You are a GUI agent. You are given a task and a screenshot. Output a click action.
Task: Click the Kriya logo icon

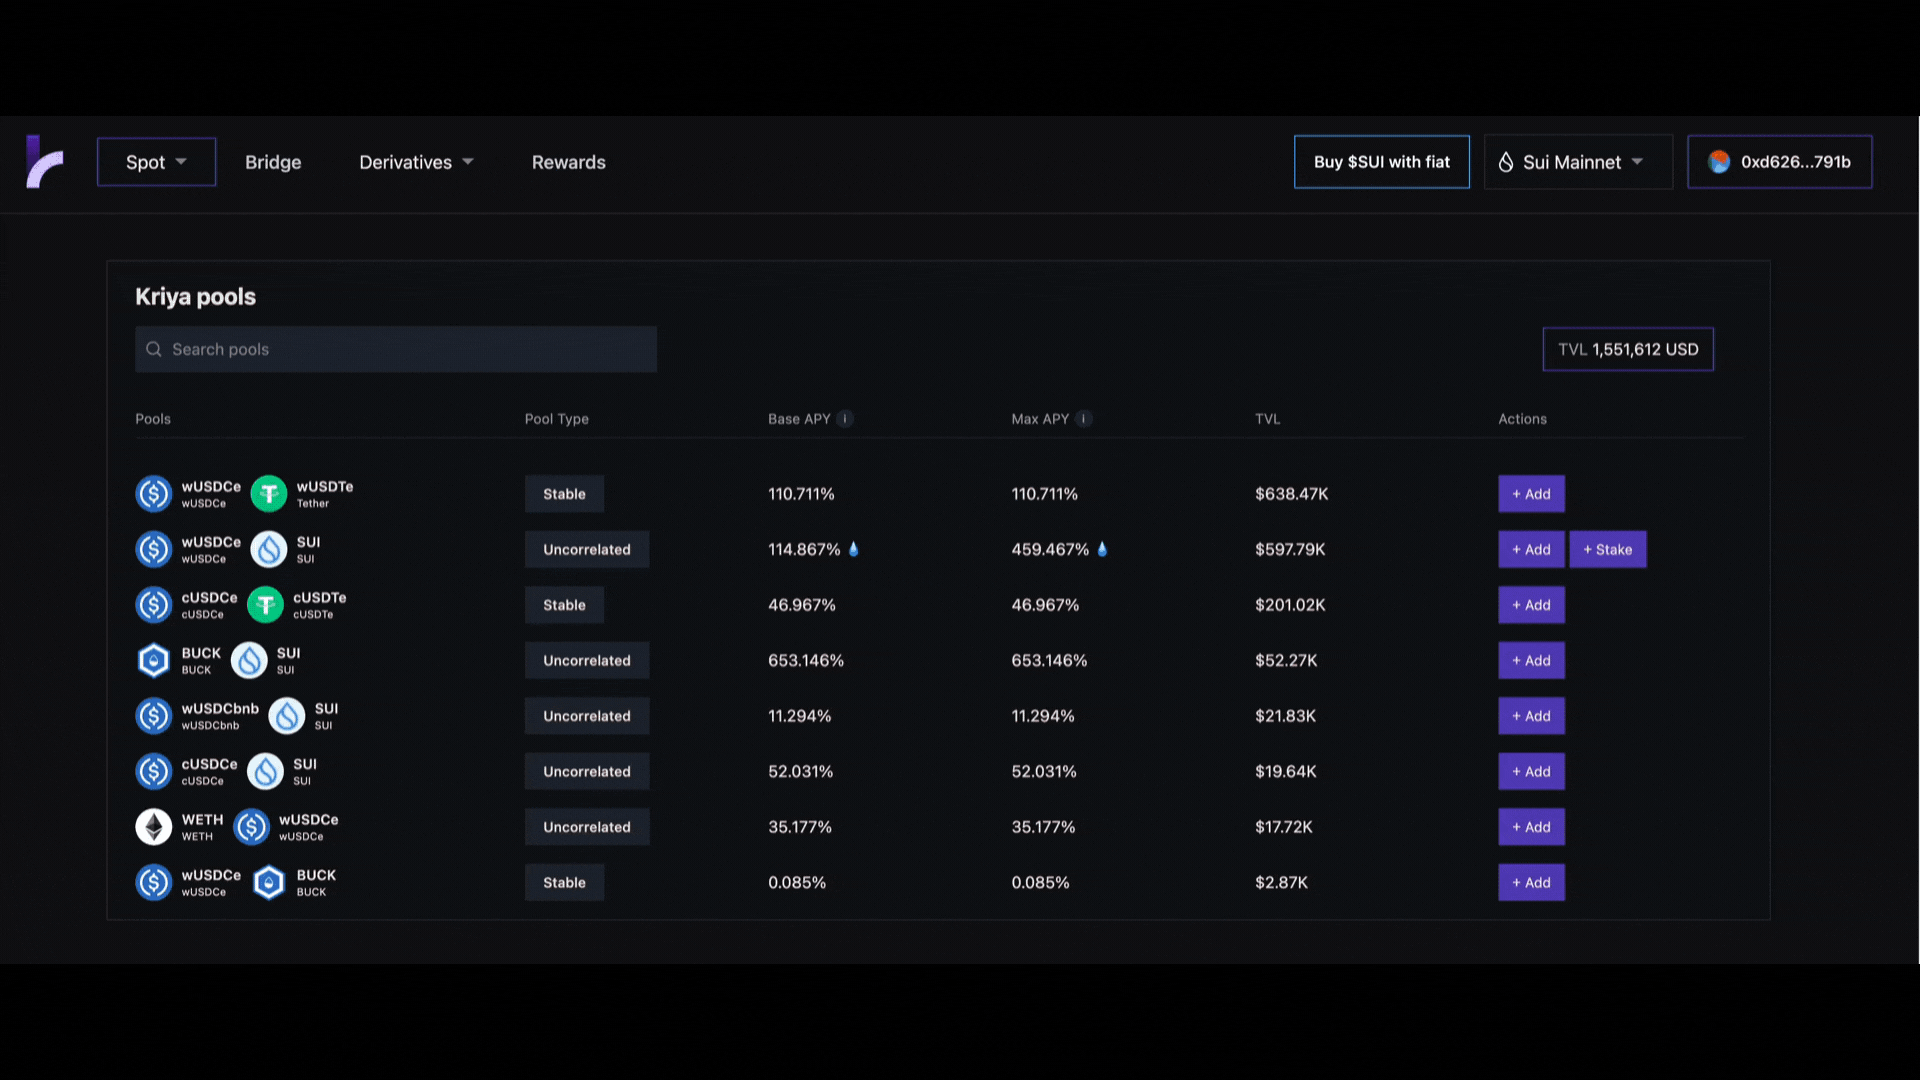(44, 162)
